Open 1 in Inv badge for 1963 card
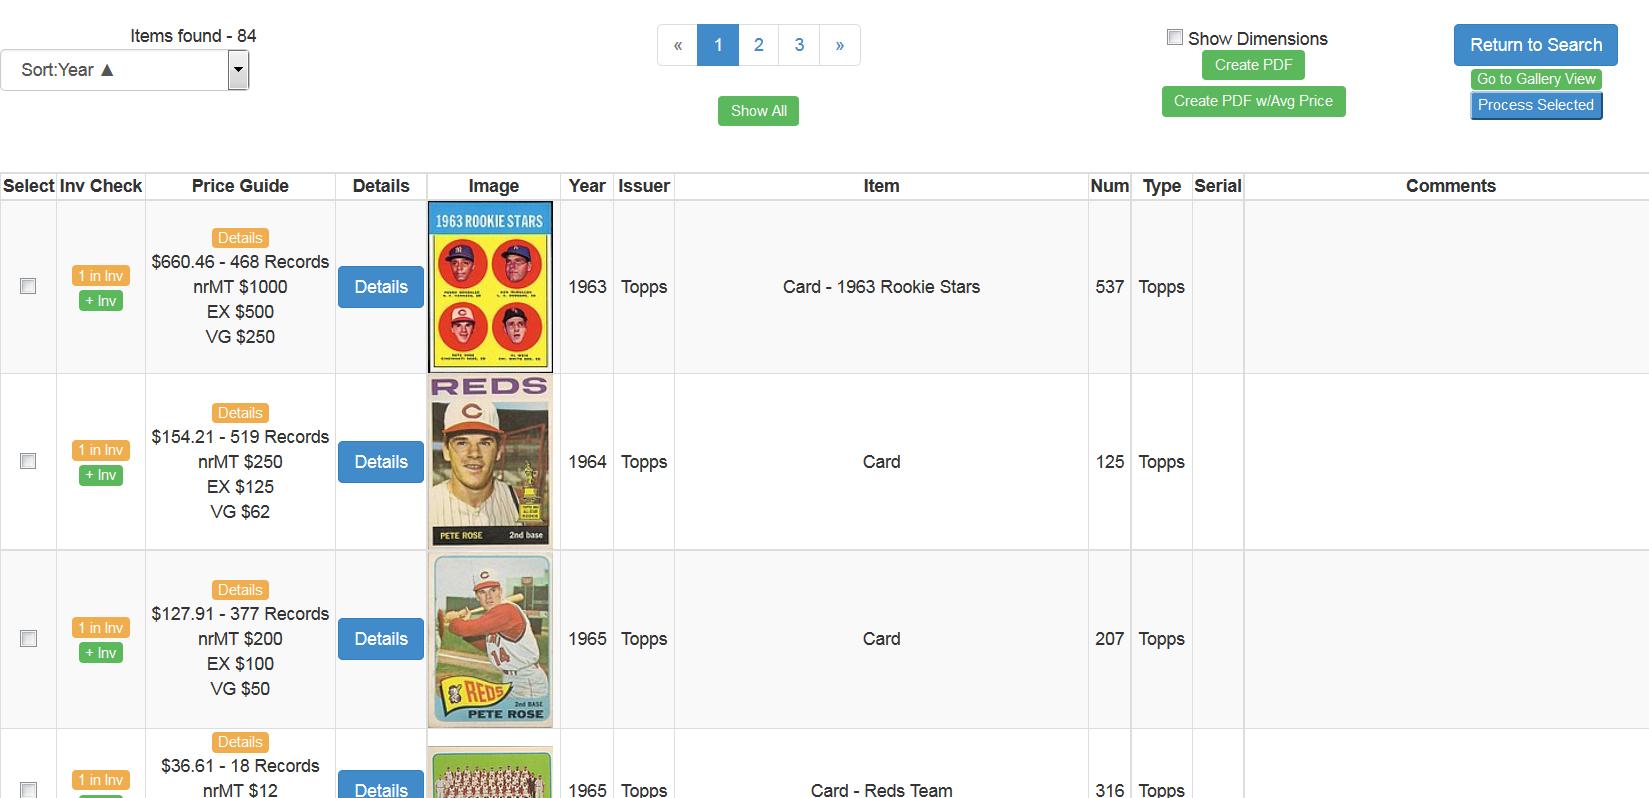 point(101,276)
